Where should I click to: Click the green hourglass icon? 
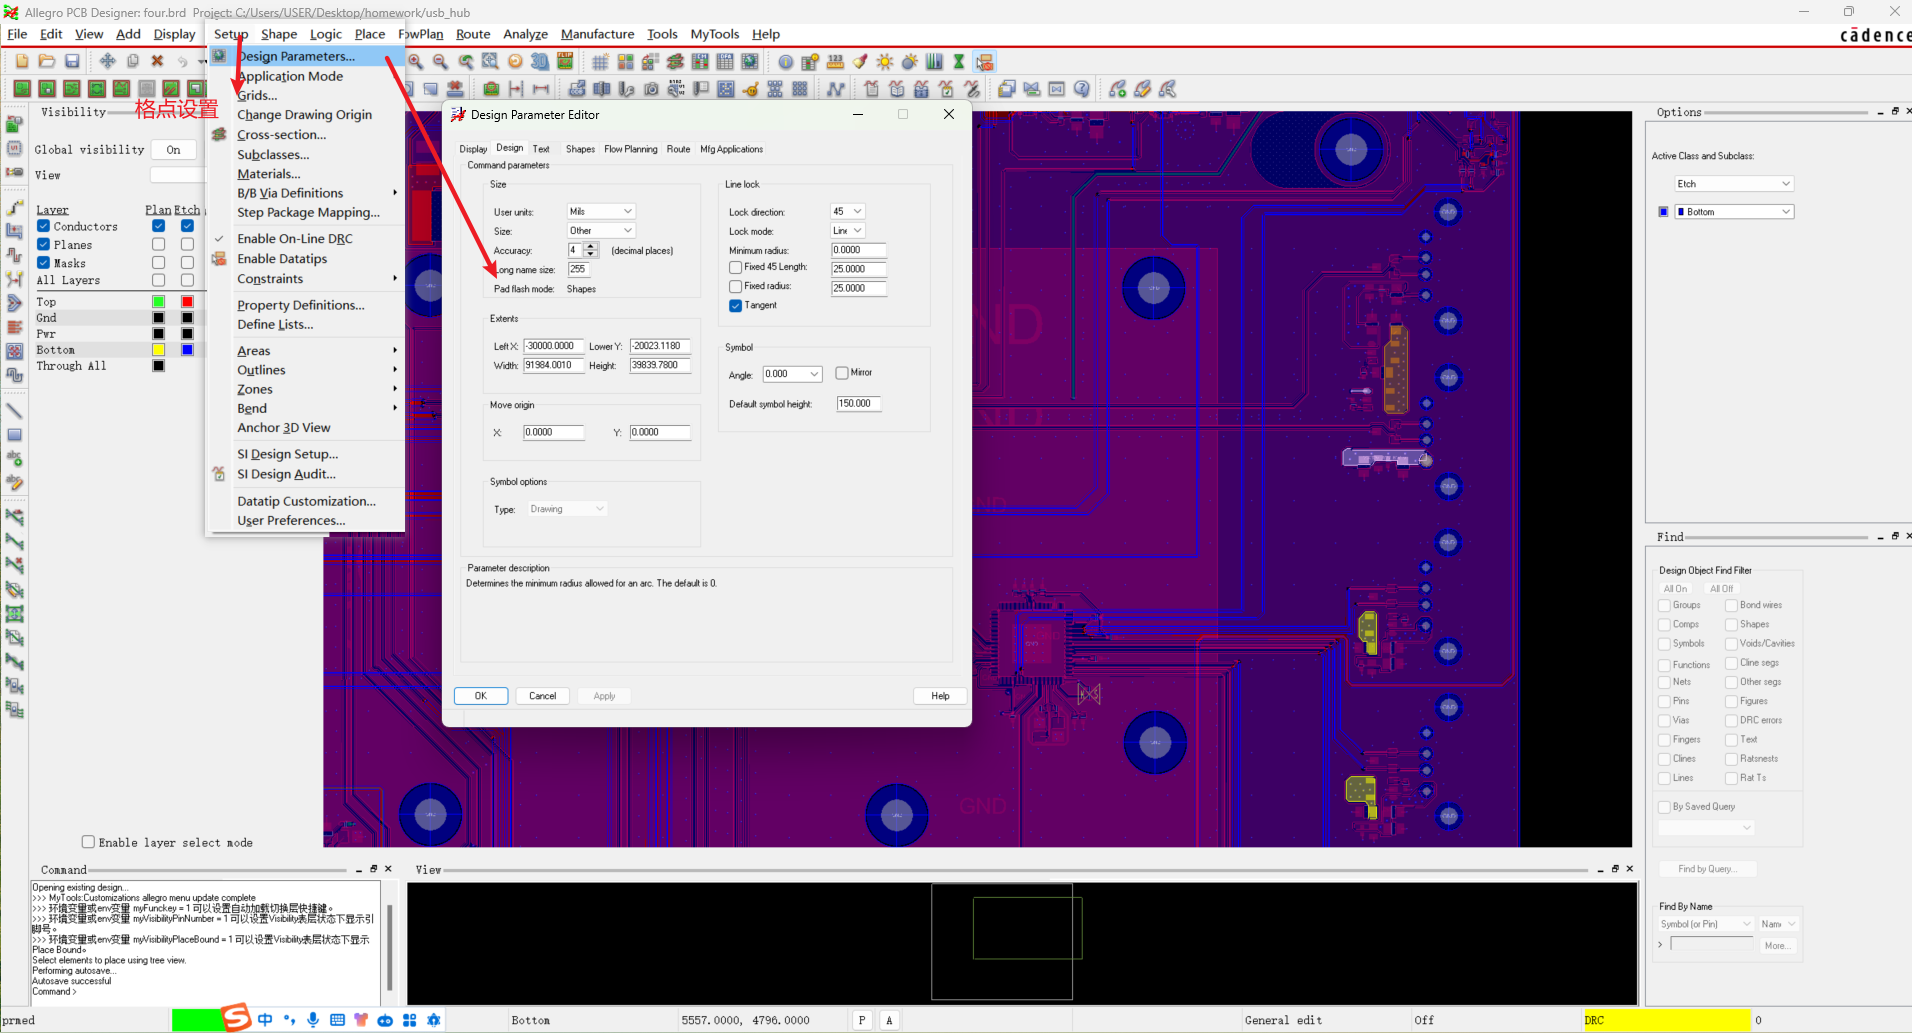coord(958,61)
